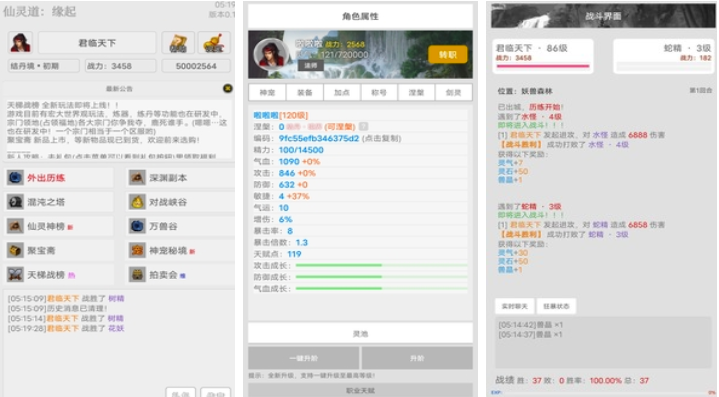Image resolution: width=719 pixels, height=397 pixels.
Task: Click the 战斗界面 header banner
Action: click(603, 17)
